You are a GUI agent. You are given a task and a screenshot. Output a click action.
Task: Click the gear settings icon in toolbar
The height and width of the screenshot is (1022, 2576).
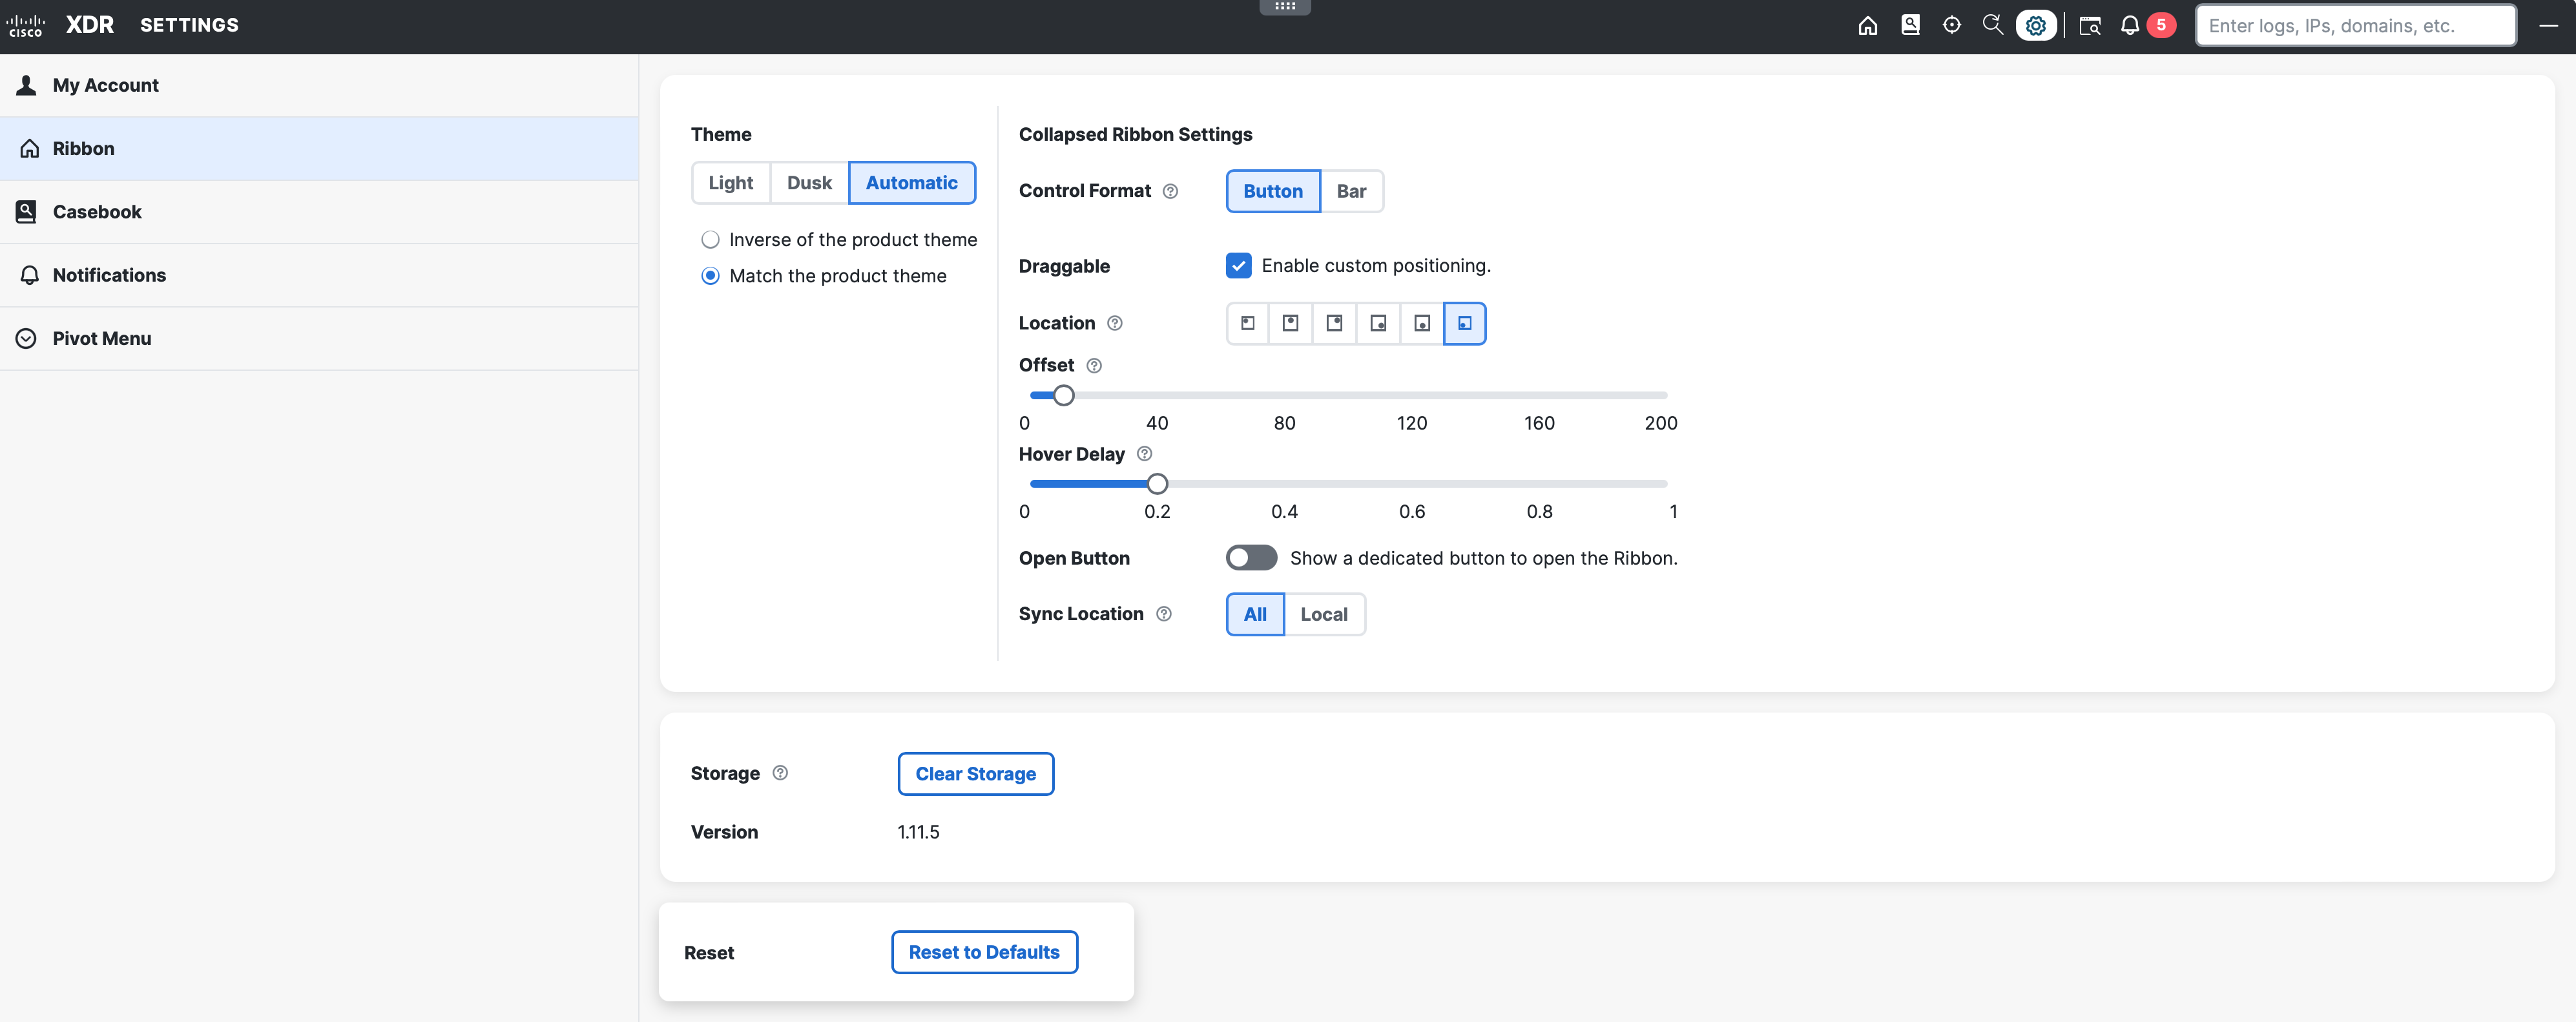point(2035,25)
